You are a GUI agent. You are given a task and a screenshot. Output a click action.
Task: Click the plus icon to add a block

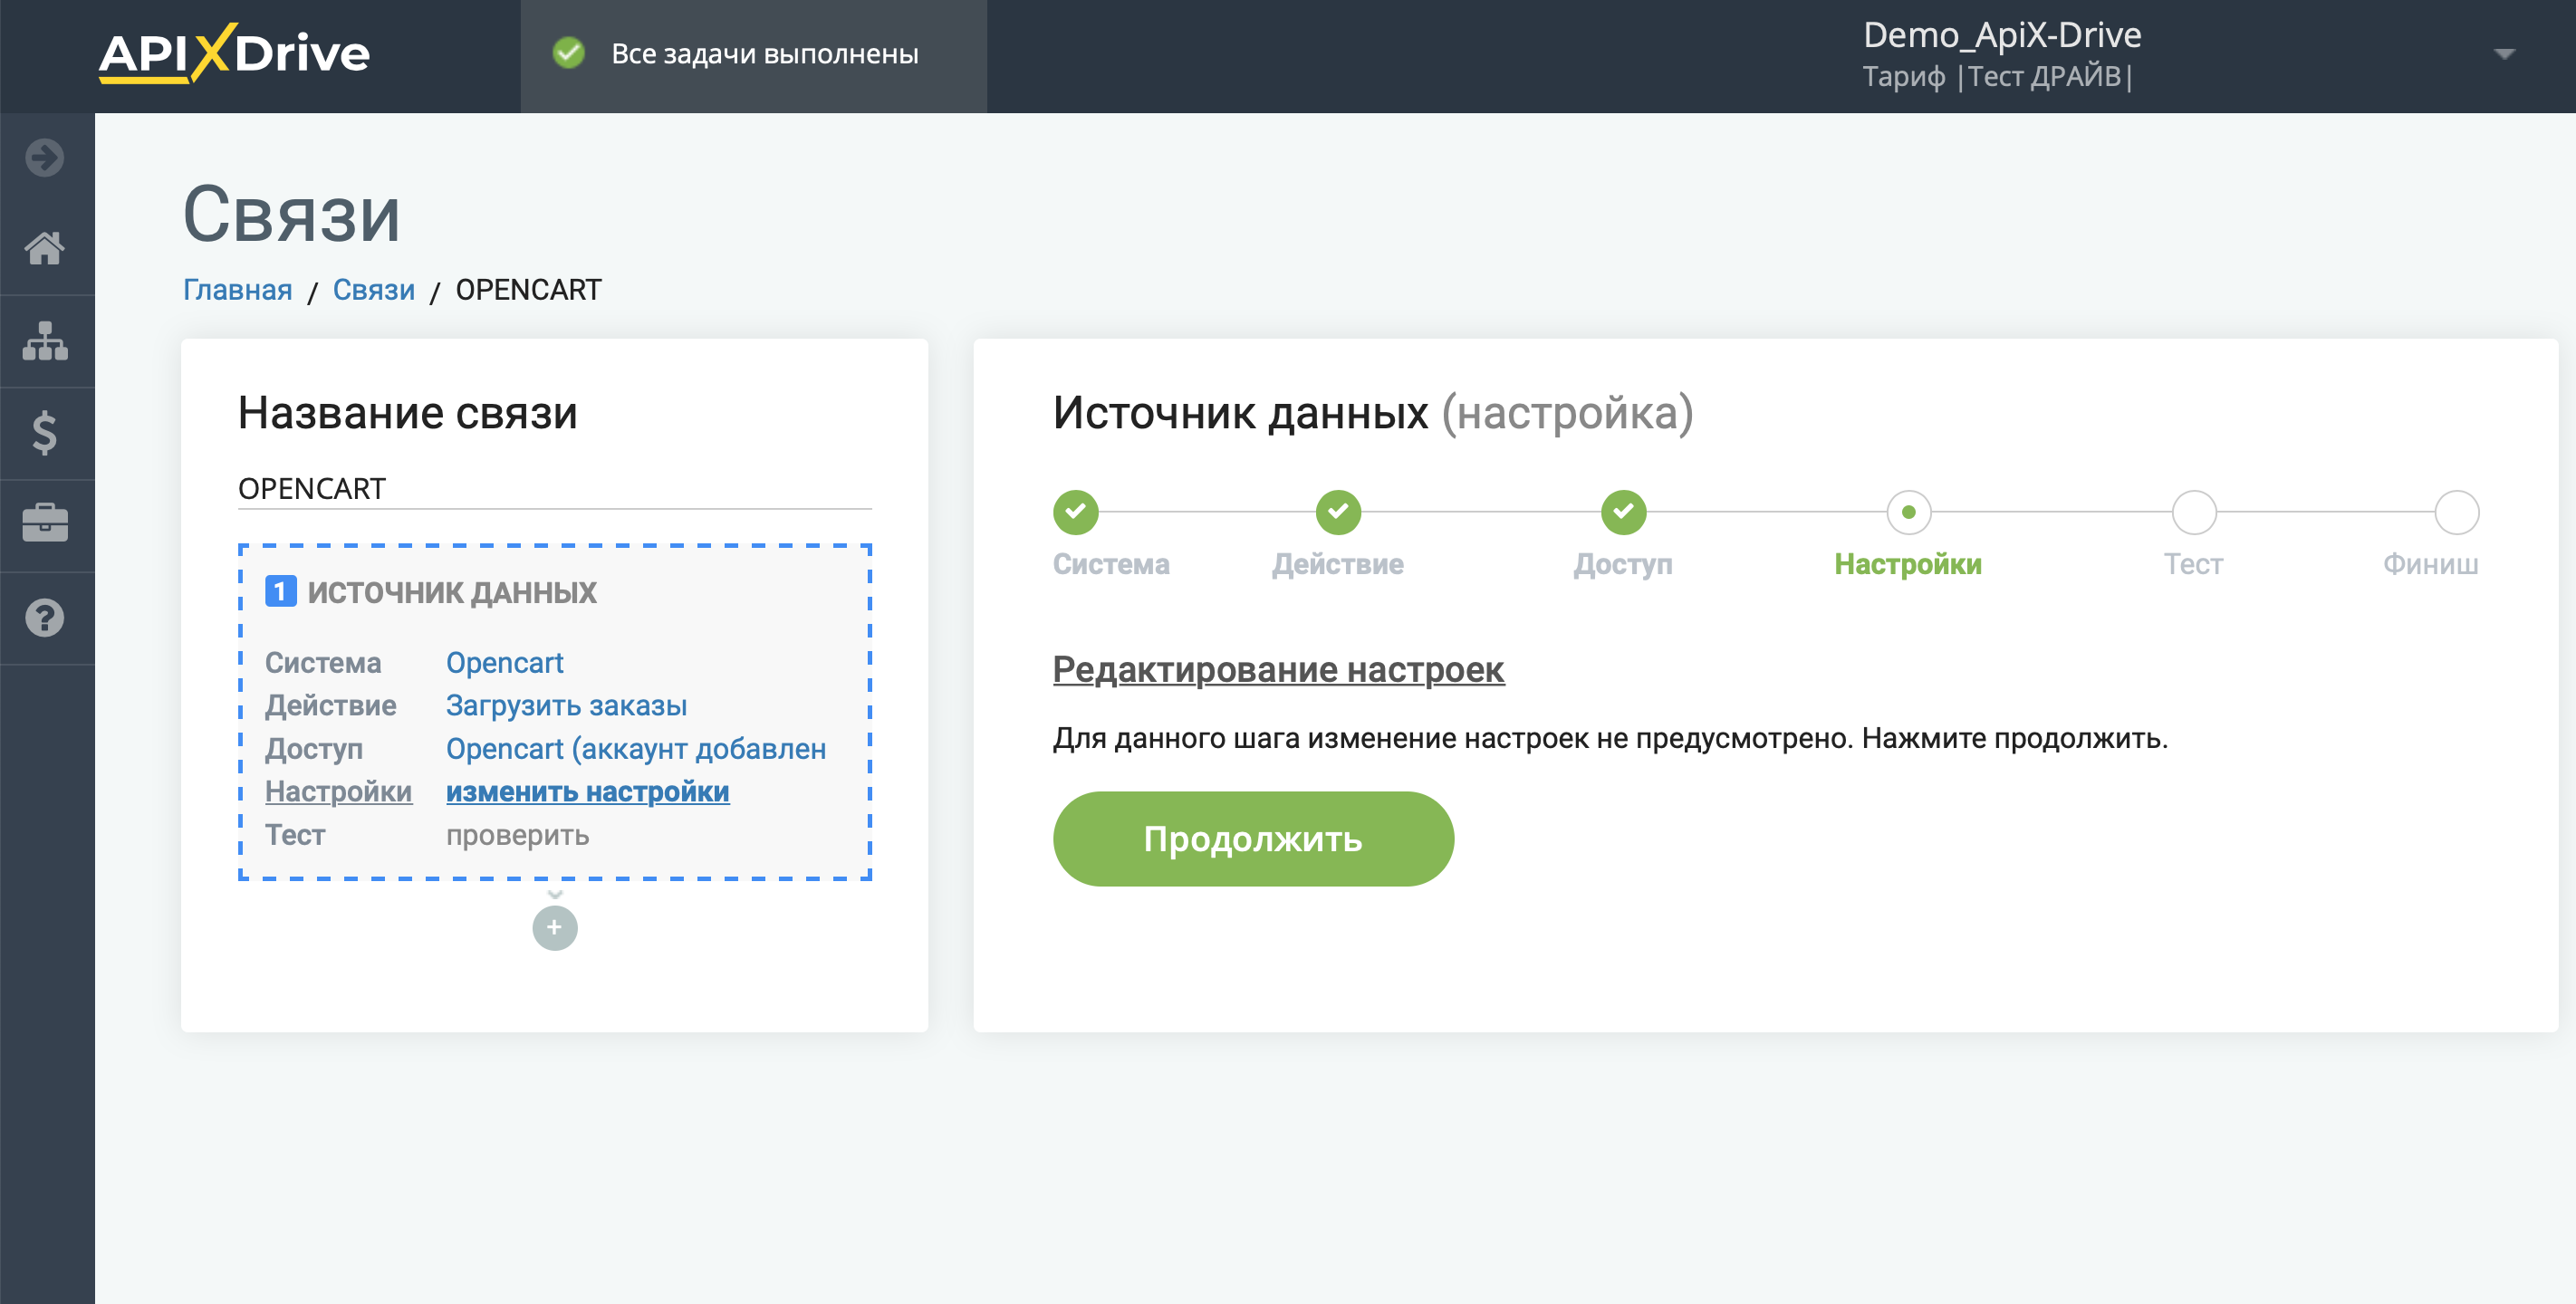point(555,928)
